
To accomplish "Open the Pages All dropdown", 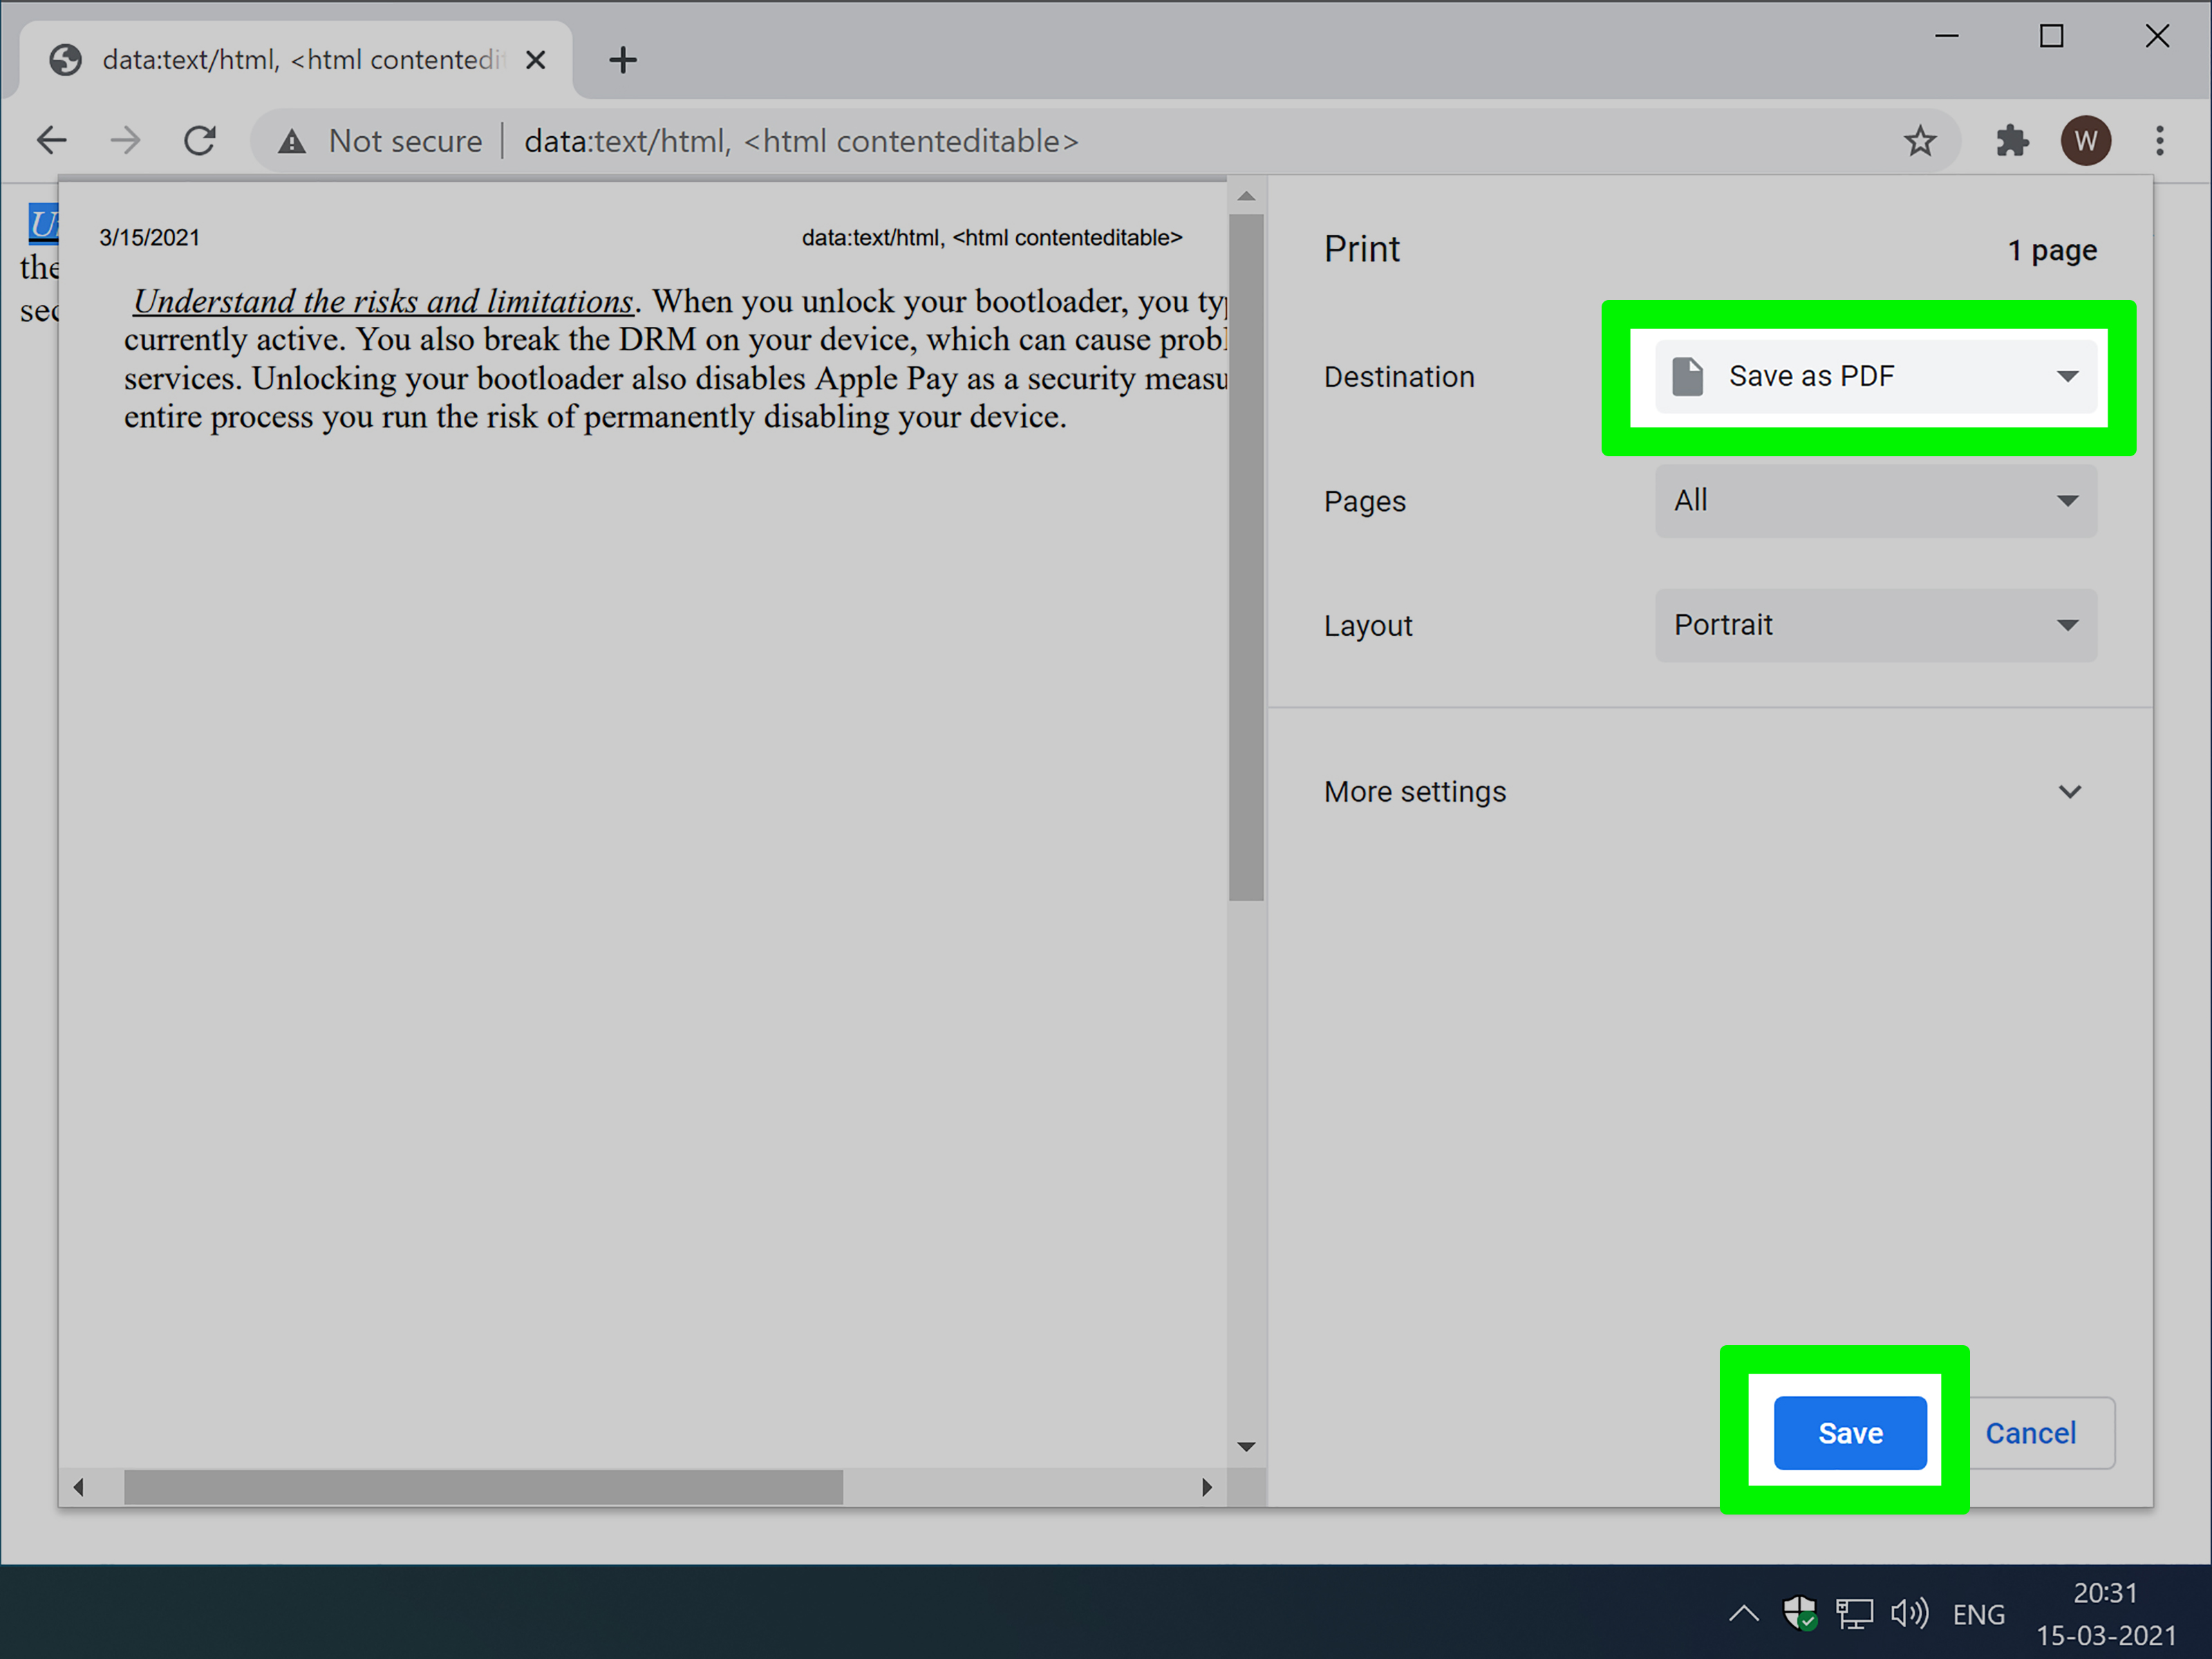I will 1875,500.
